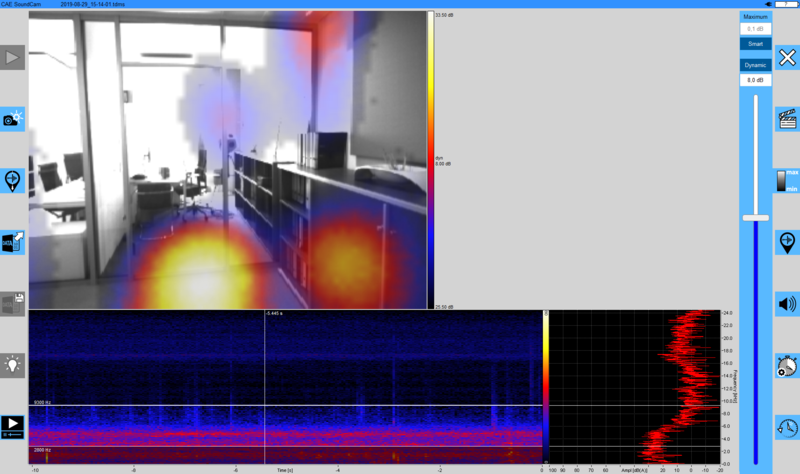
Task: Click the Dynamic 8,0 dB value field
Action: click(x=755, y=80)
